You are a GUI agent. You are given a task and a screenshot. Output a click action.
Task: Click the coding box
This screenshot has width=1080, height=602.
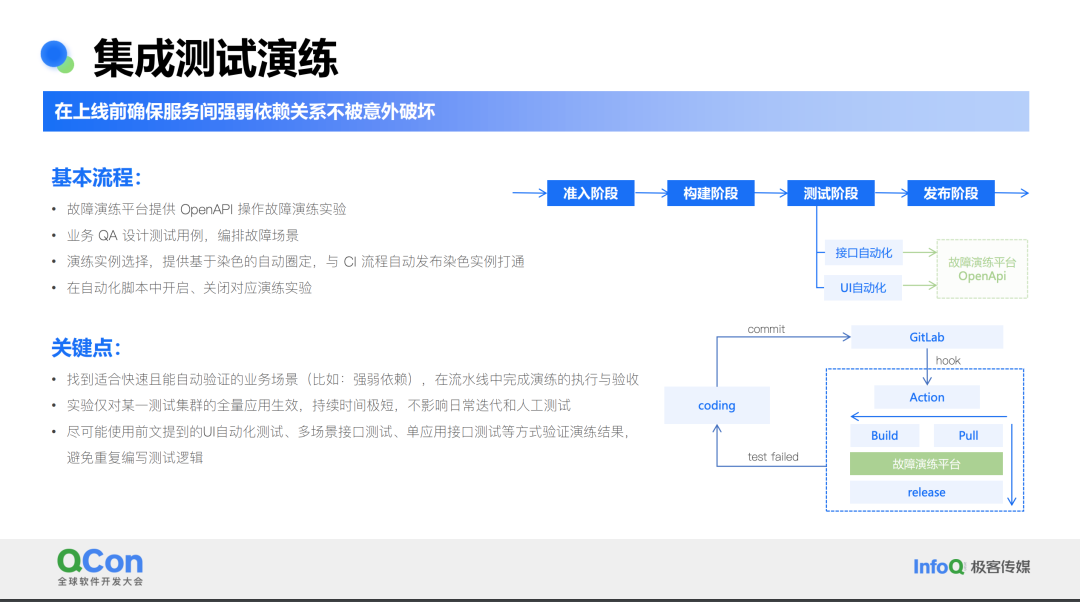pyautogui.click(x=717, y=405)
